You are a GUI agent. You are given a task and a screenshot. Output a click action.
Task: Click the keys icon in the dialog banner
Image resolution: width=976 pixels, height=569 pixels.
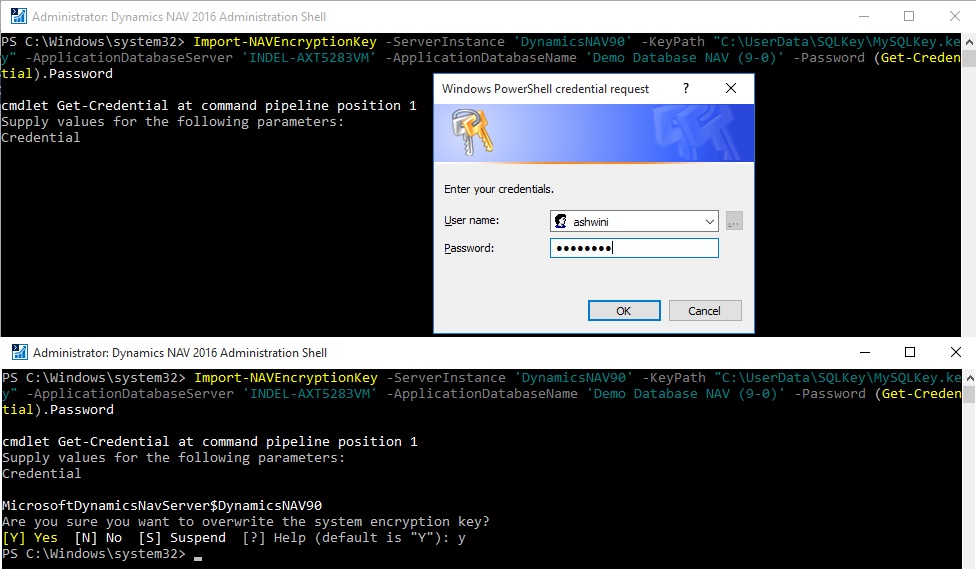click(471, 131)
